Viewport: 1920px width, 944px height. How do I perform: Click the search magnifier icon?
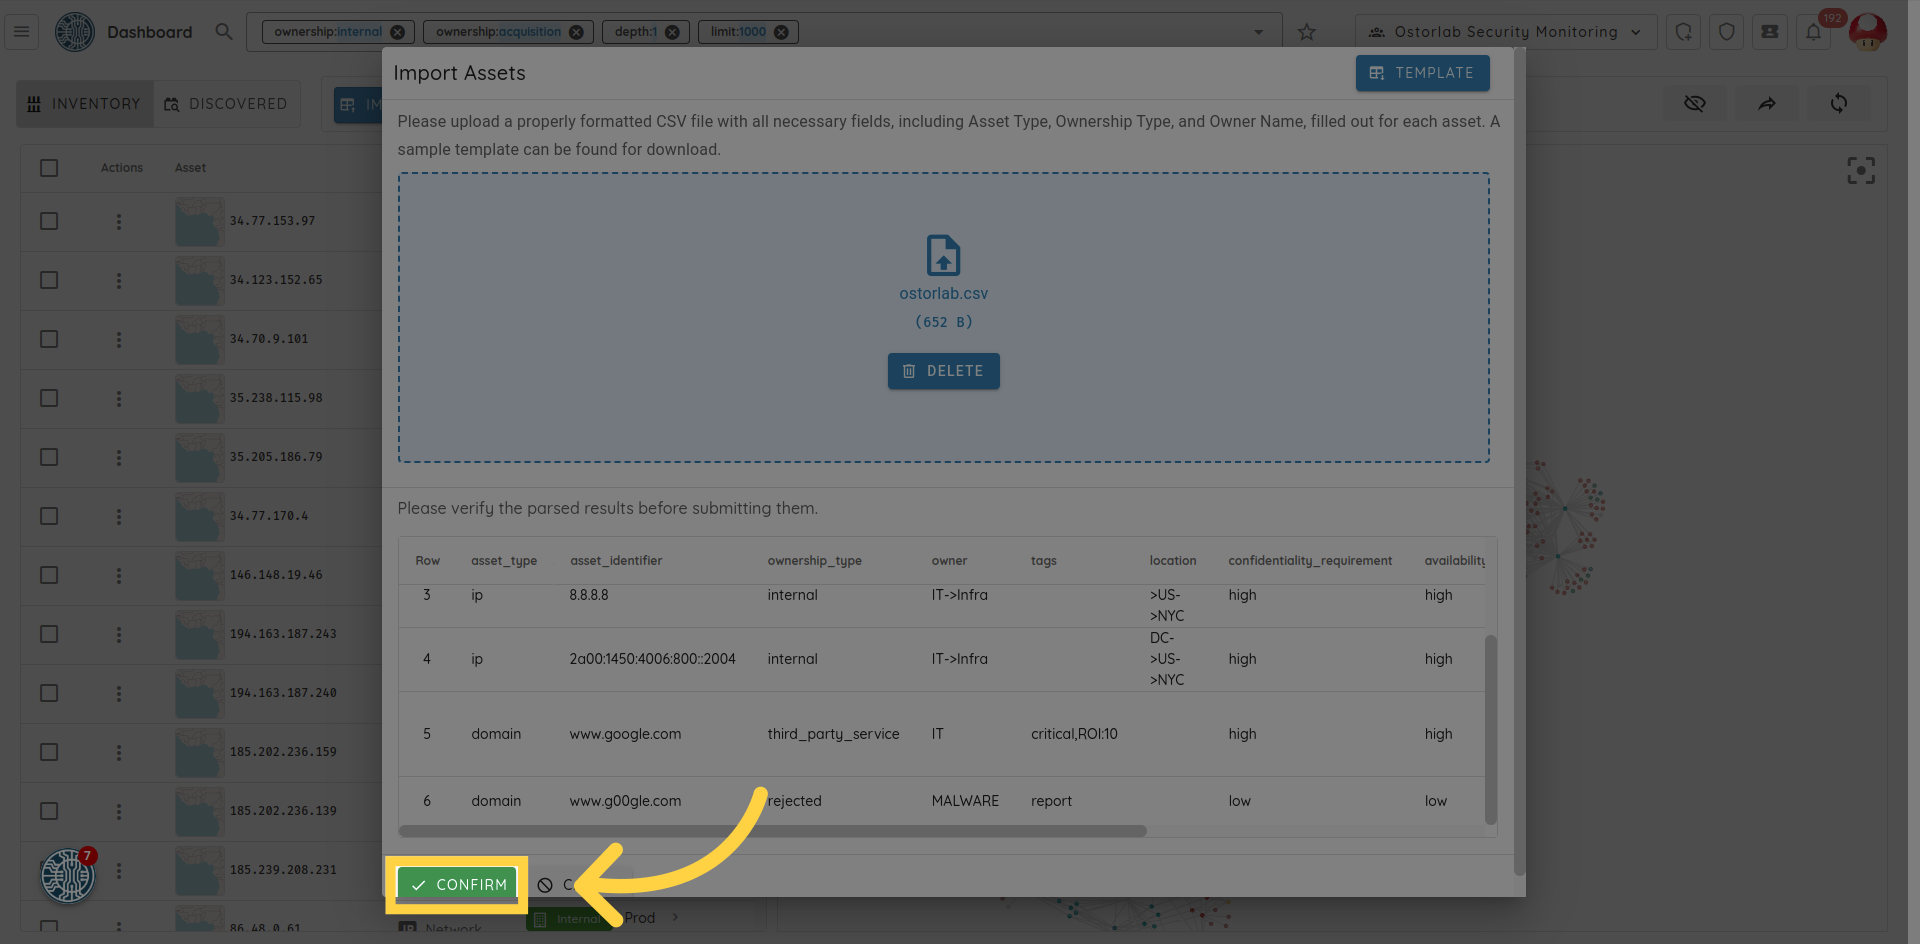tap(224, 32)
